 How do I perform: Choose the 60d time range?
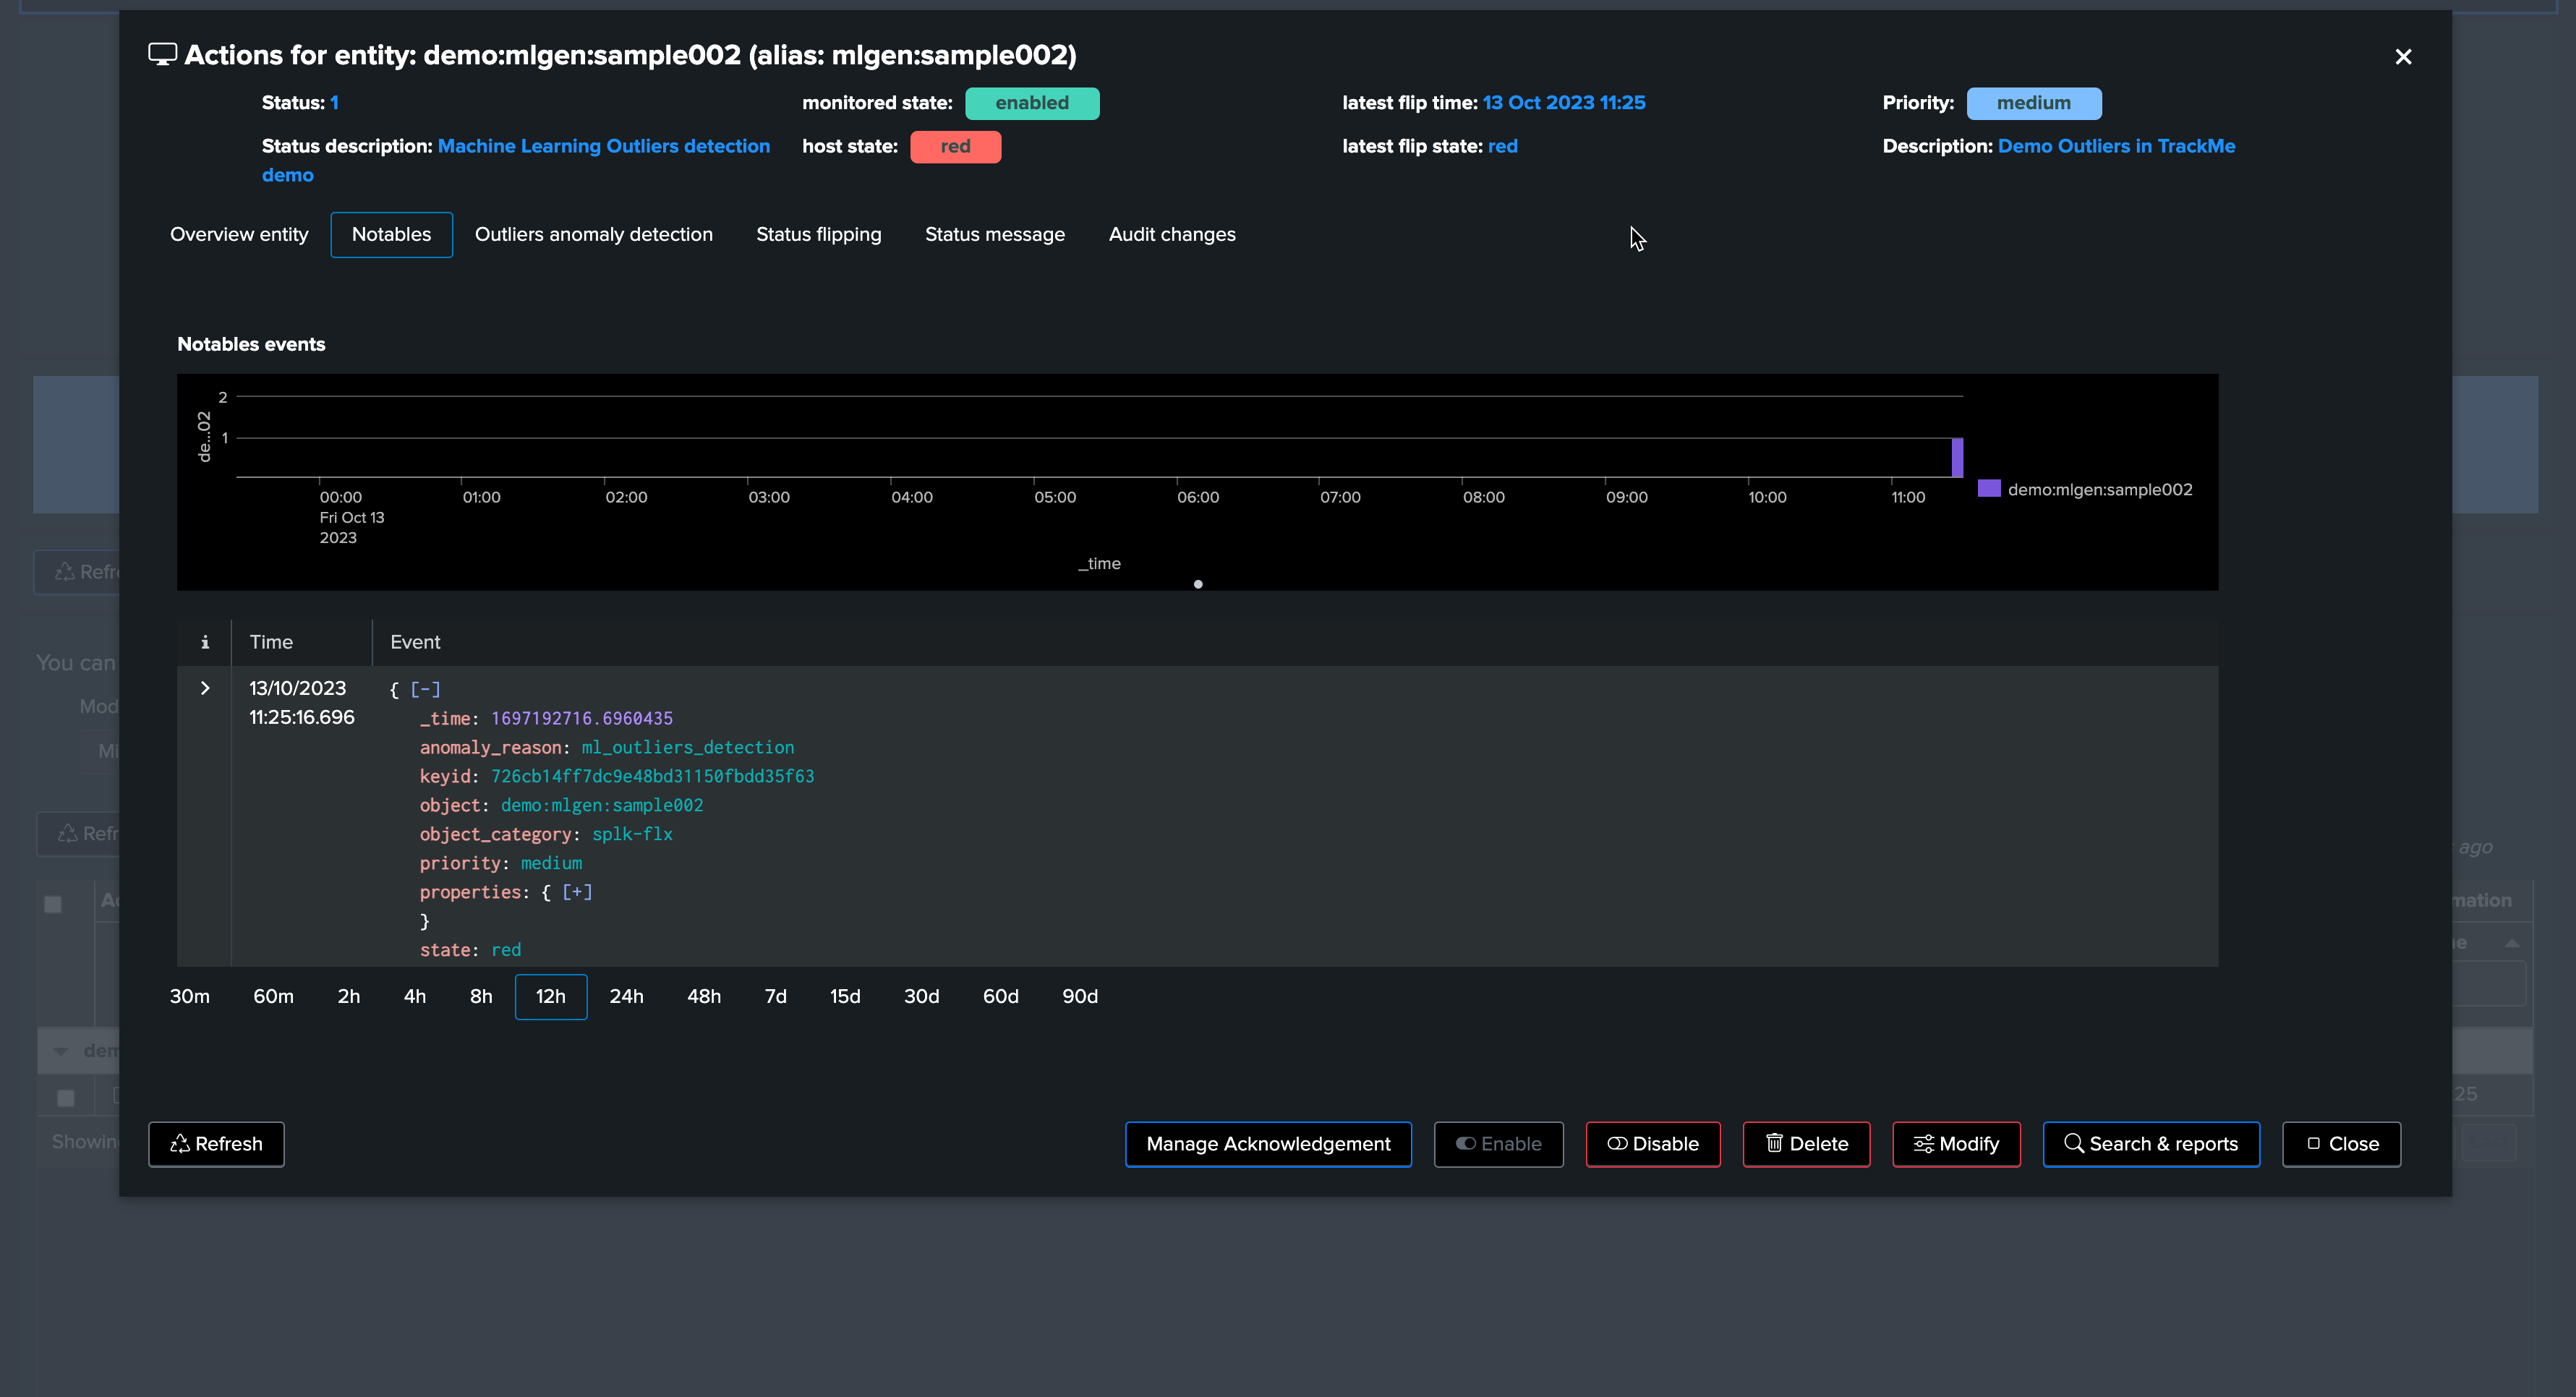1001,996
